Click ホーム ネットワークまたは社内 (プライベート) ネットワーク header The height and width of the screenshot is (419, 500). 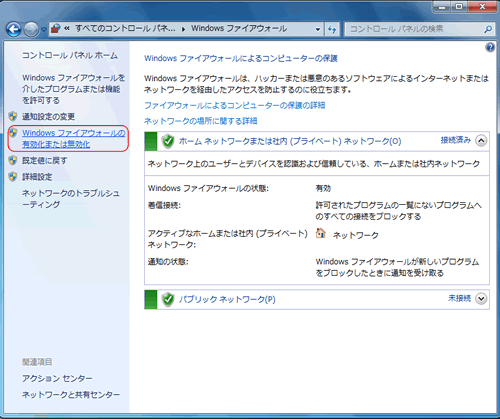(290, 141)
